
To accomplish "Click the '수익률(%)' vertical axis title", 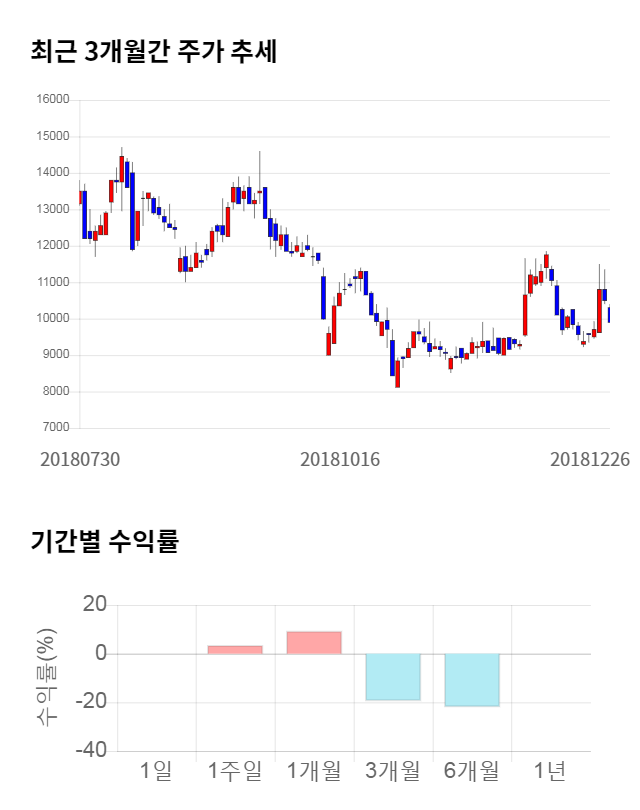I will [x=47, y=677].
